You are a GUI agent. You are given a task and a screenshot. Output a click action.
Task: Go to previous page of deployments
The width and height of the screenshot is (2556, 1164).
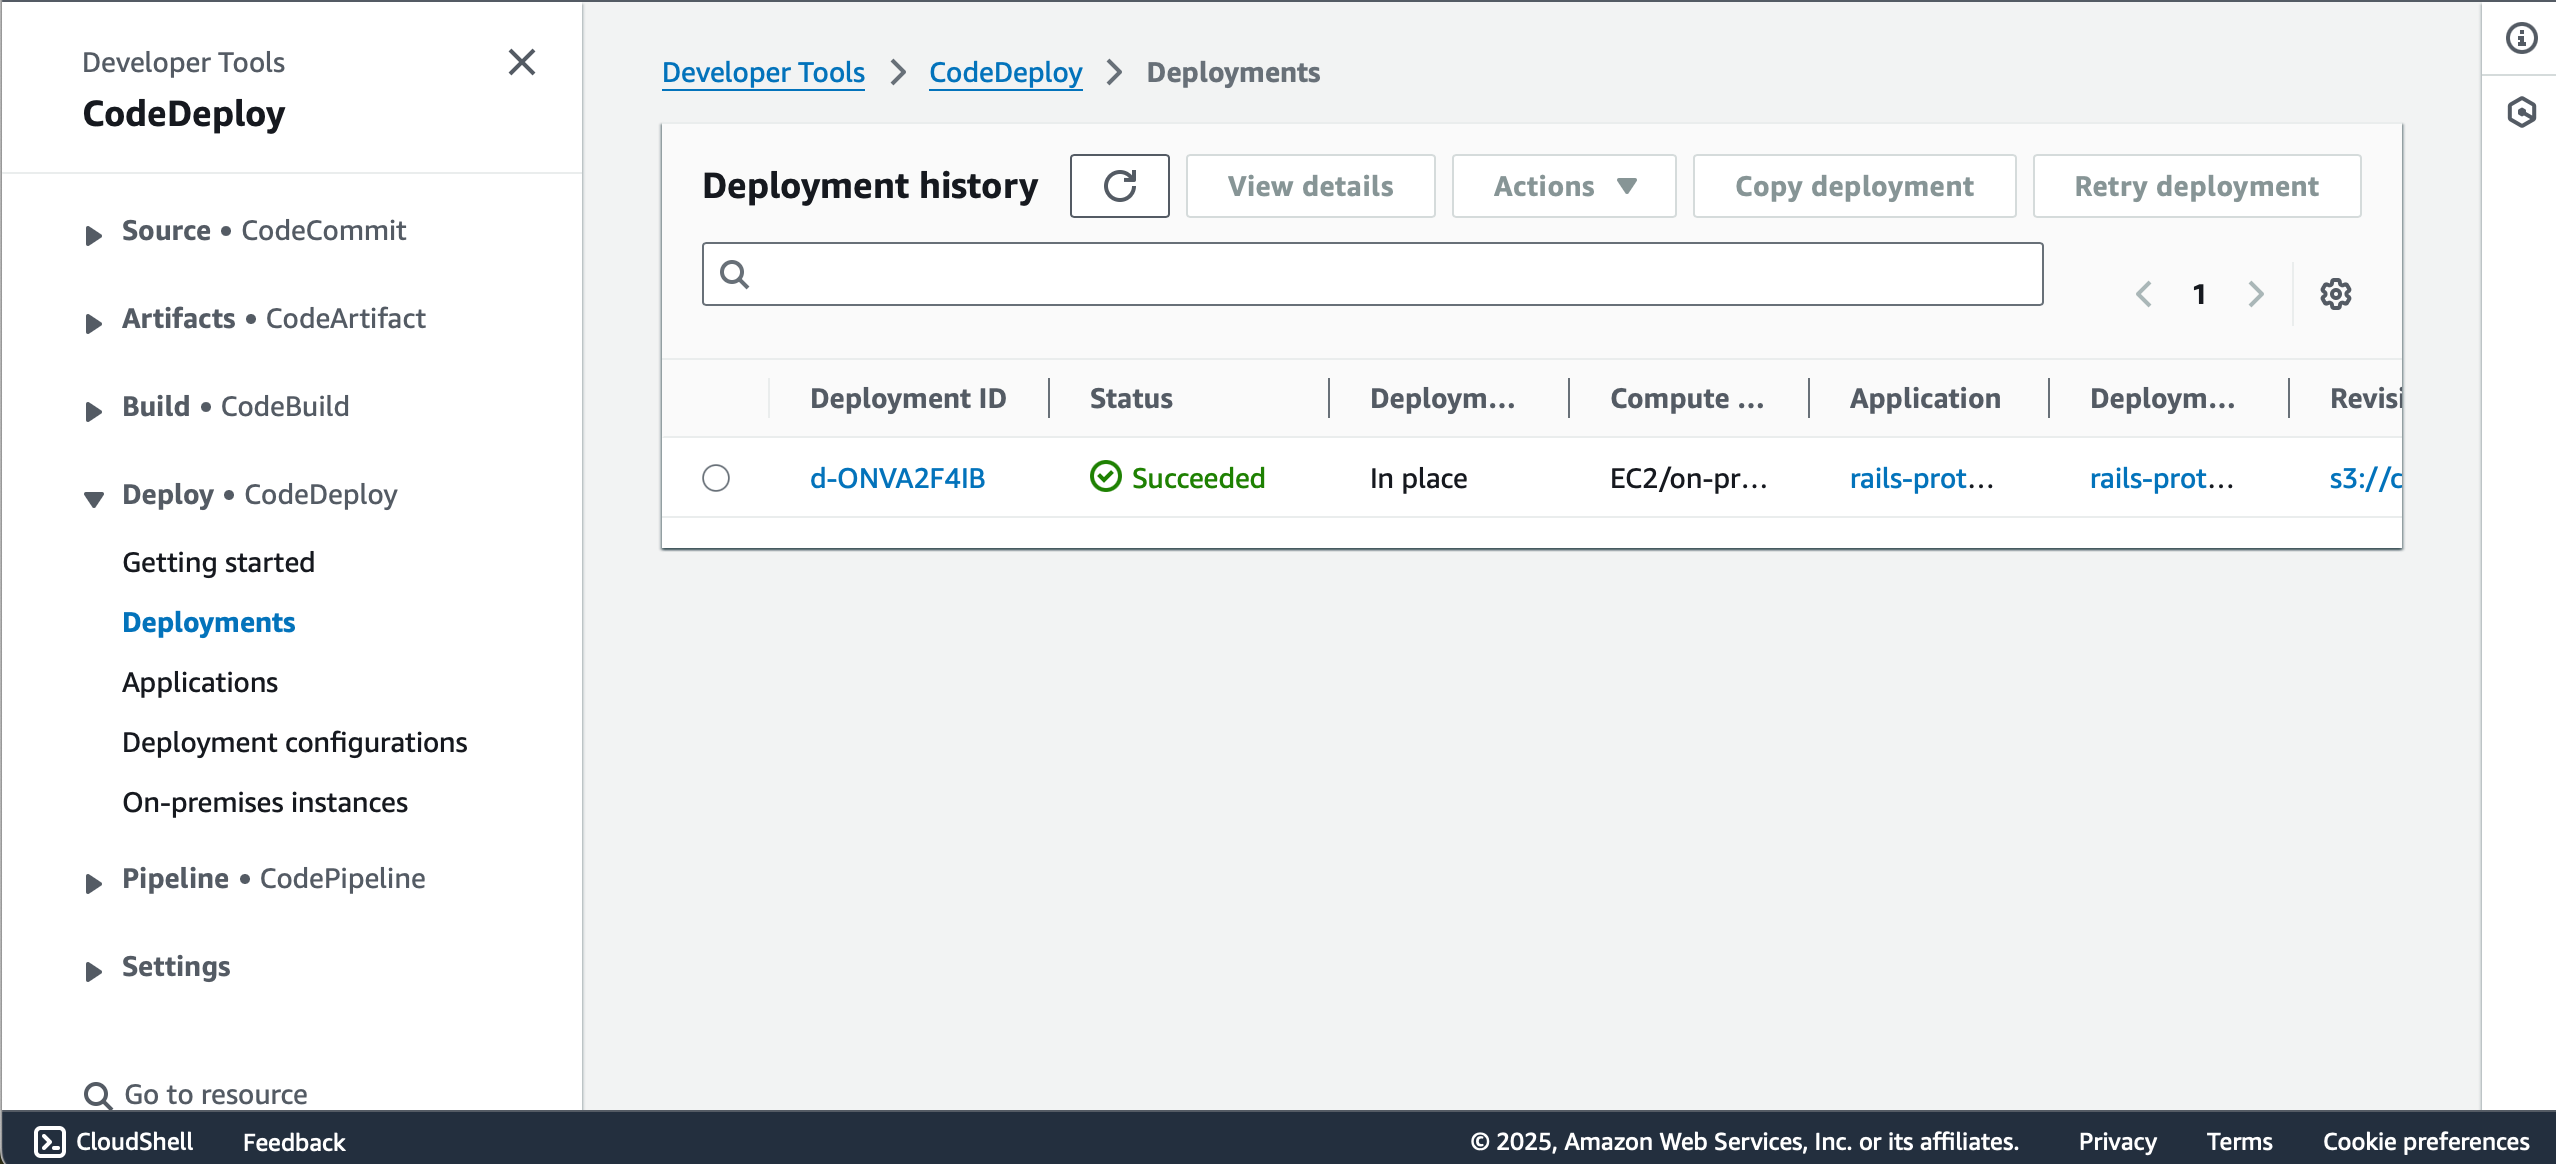(x=2143, y=294)
